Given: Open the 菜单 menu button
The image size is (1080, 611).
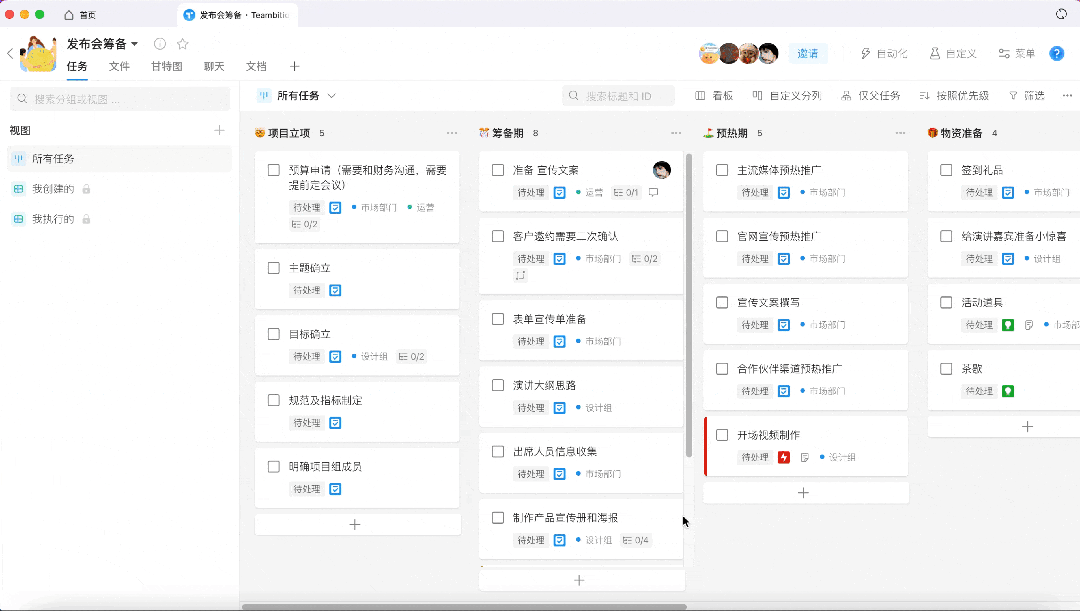Looking at the screenshot, I should 1017,53.
